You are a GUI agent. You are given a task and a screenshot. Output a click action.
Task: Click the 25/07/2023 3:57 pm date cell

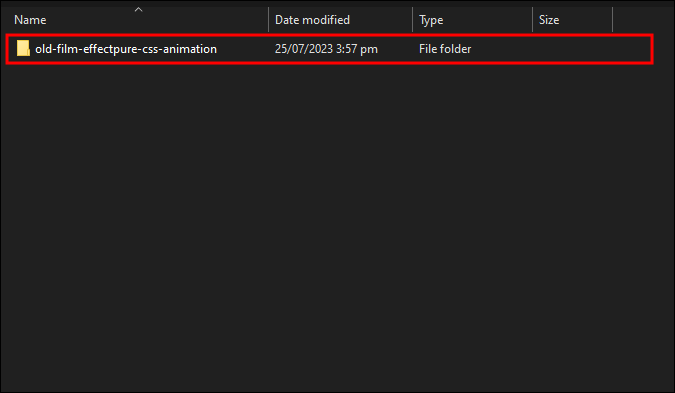pos(326,49)
